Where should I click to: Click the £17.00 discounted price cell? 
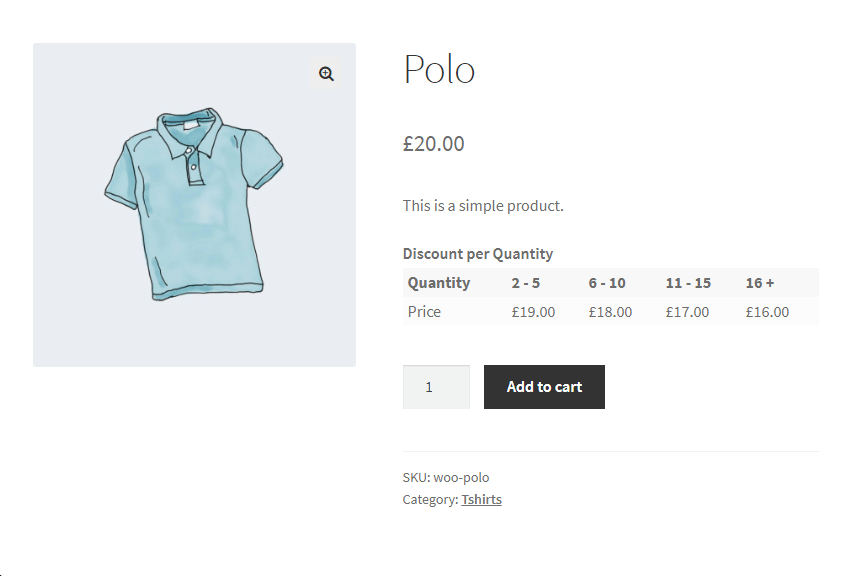687,312
